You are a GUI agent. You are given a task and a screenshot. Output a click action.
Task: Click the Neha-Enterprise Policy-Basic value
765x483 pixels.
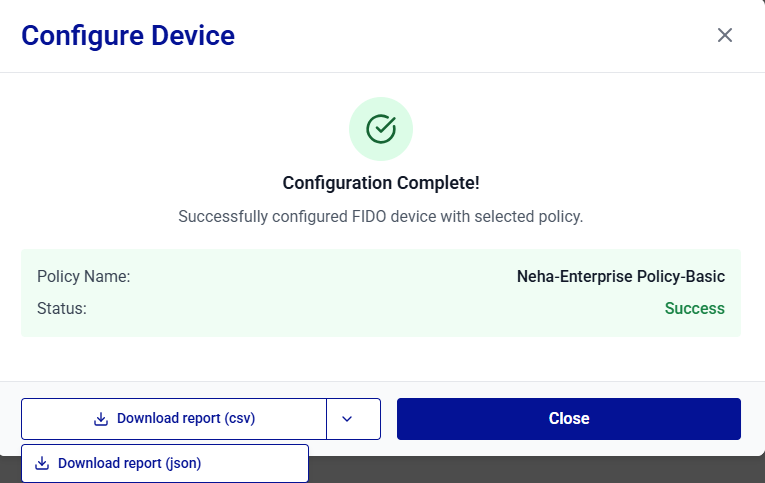point(620,276)
